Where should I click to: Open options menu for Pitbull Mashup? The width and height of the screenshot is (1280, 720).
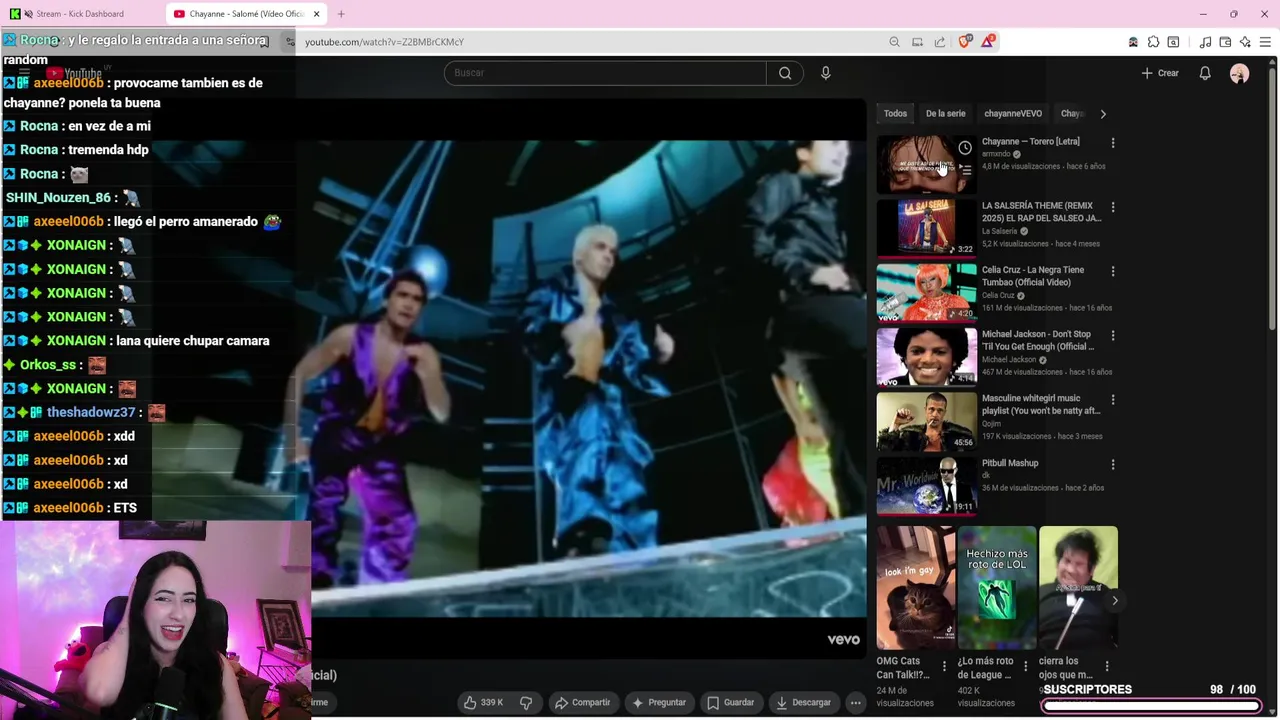coord(1113,464)
